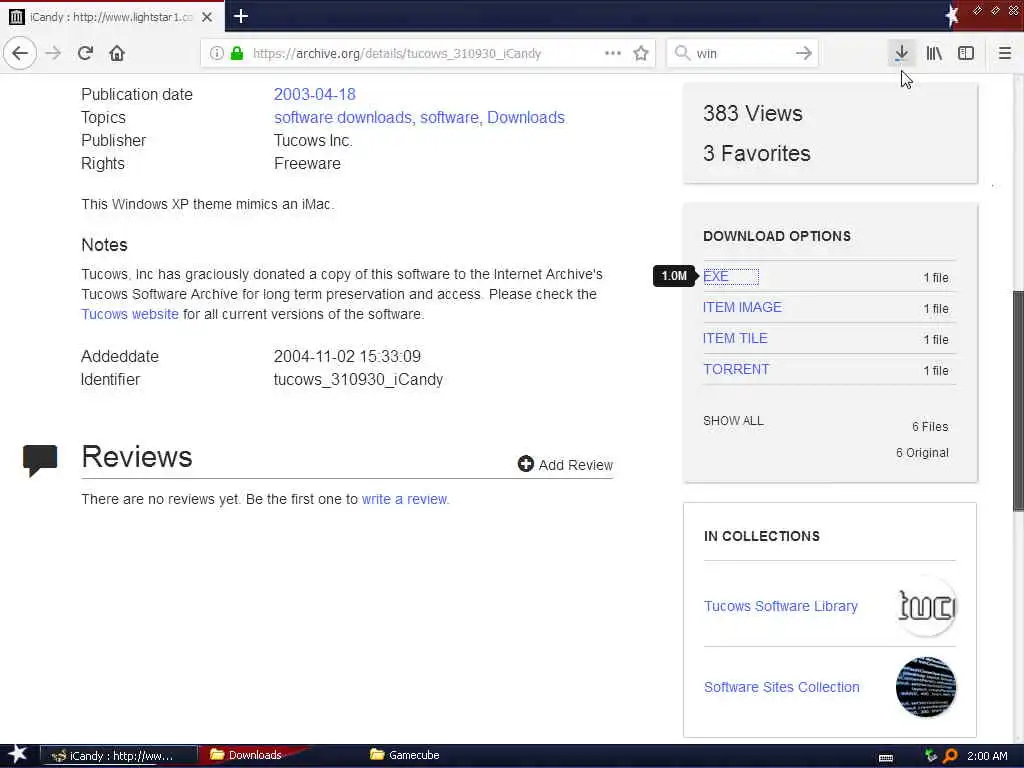Click the search box containing 'win'
This screenshot has height=768, width=1024.
click(x=742, y=53)
